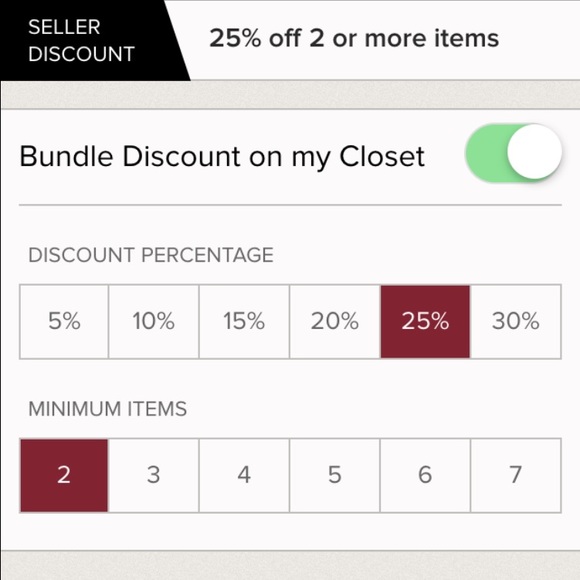Tap the highlighted minimum items 2 cell

(x=64, y=475)
